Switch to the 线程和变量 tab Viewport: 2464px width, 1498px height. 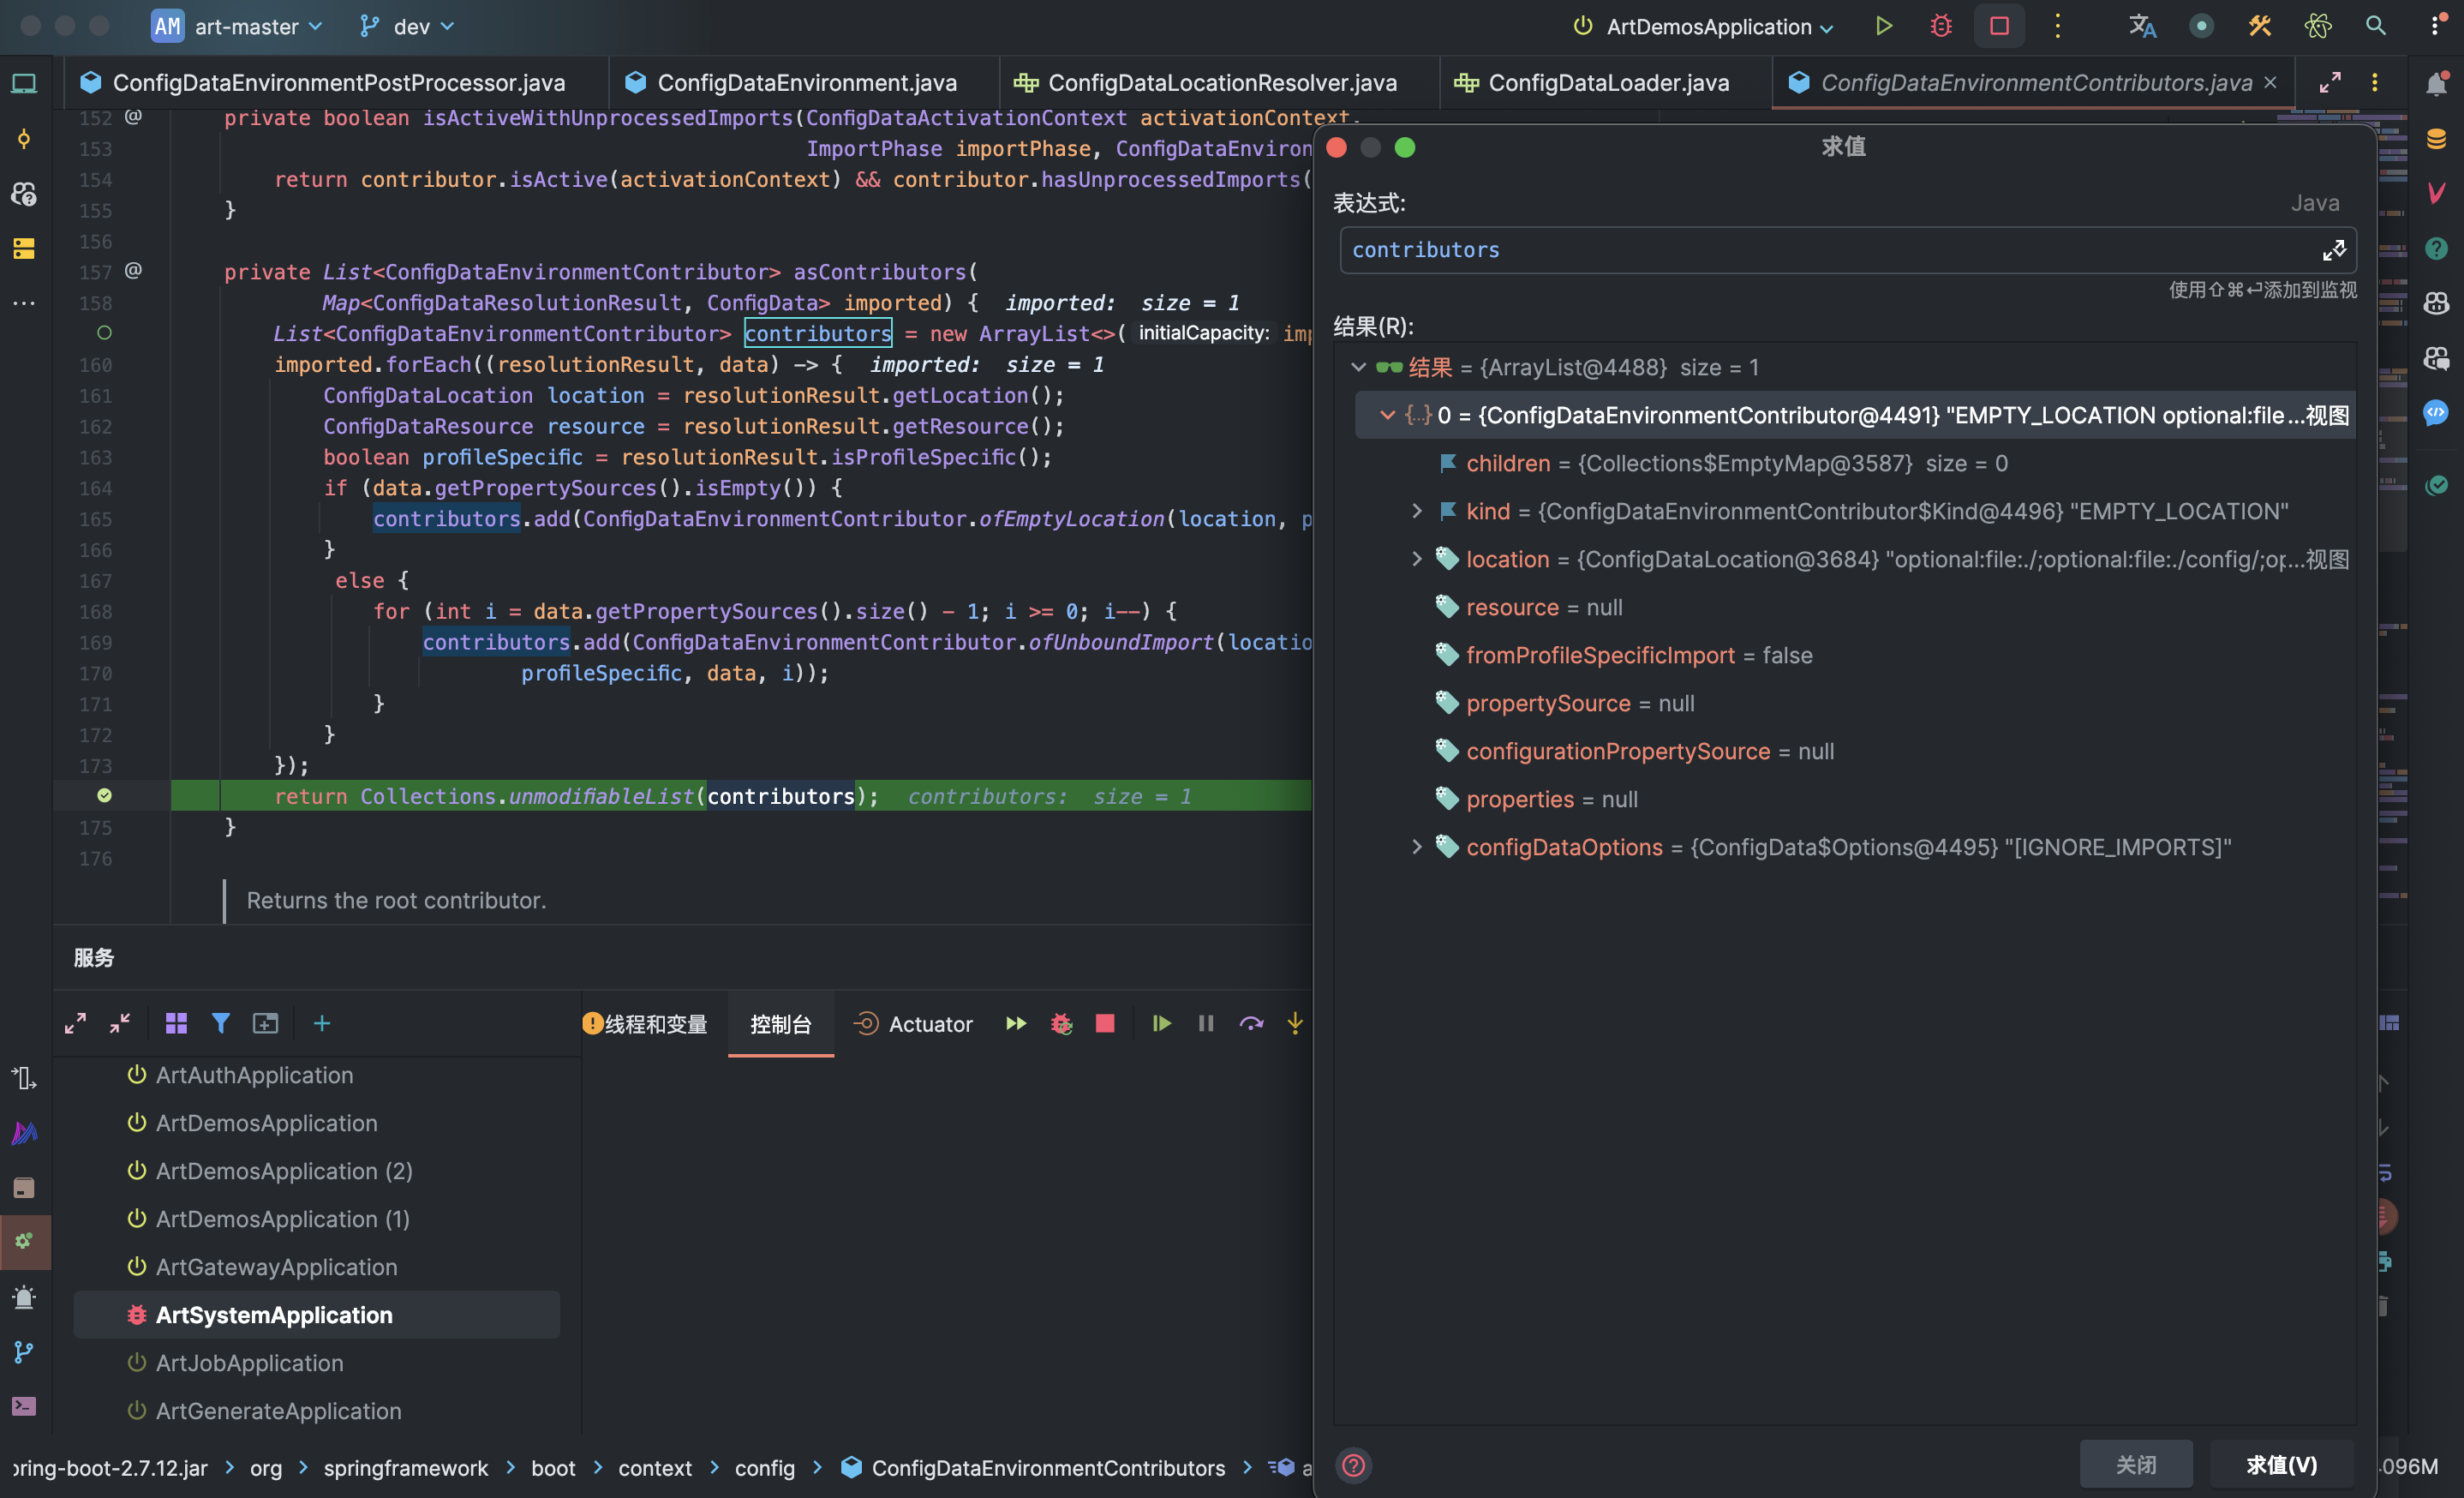(x=655, y=1024)
